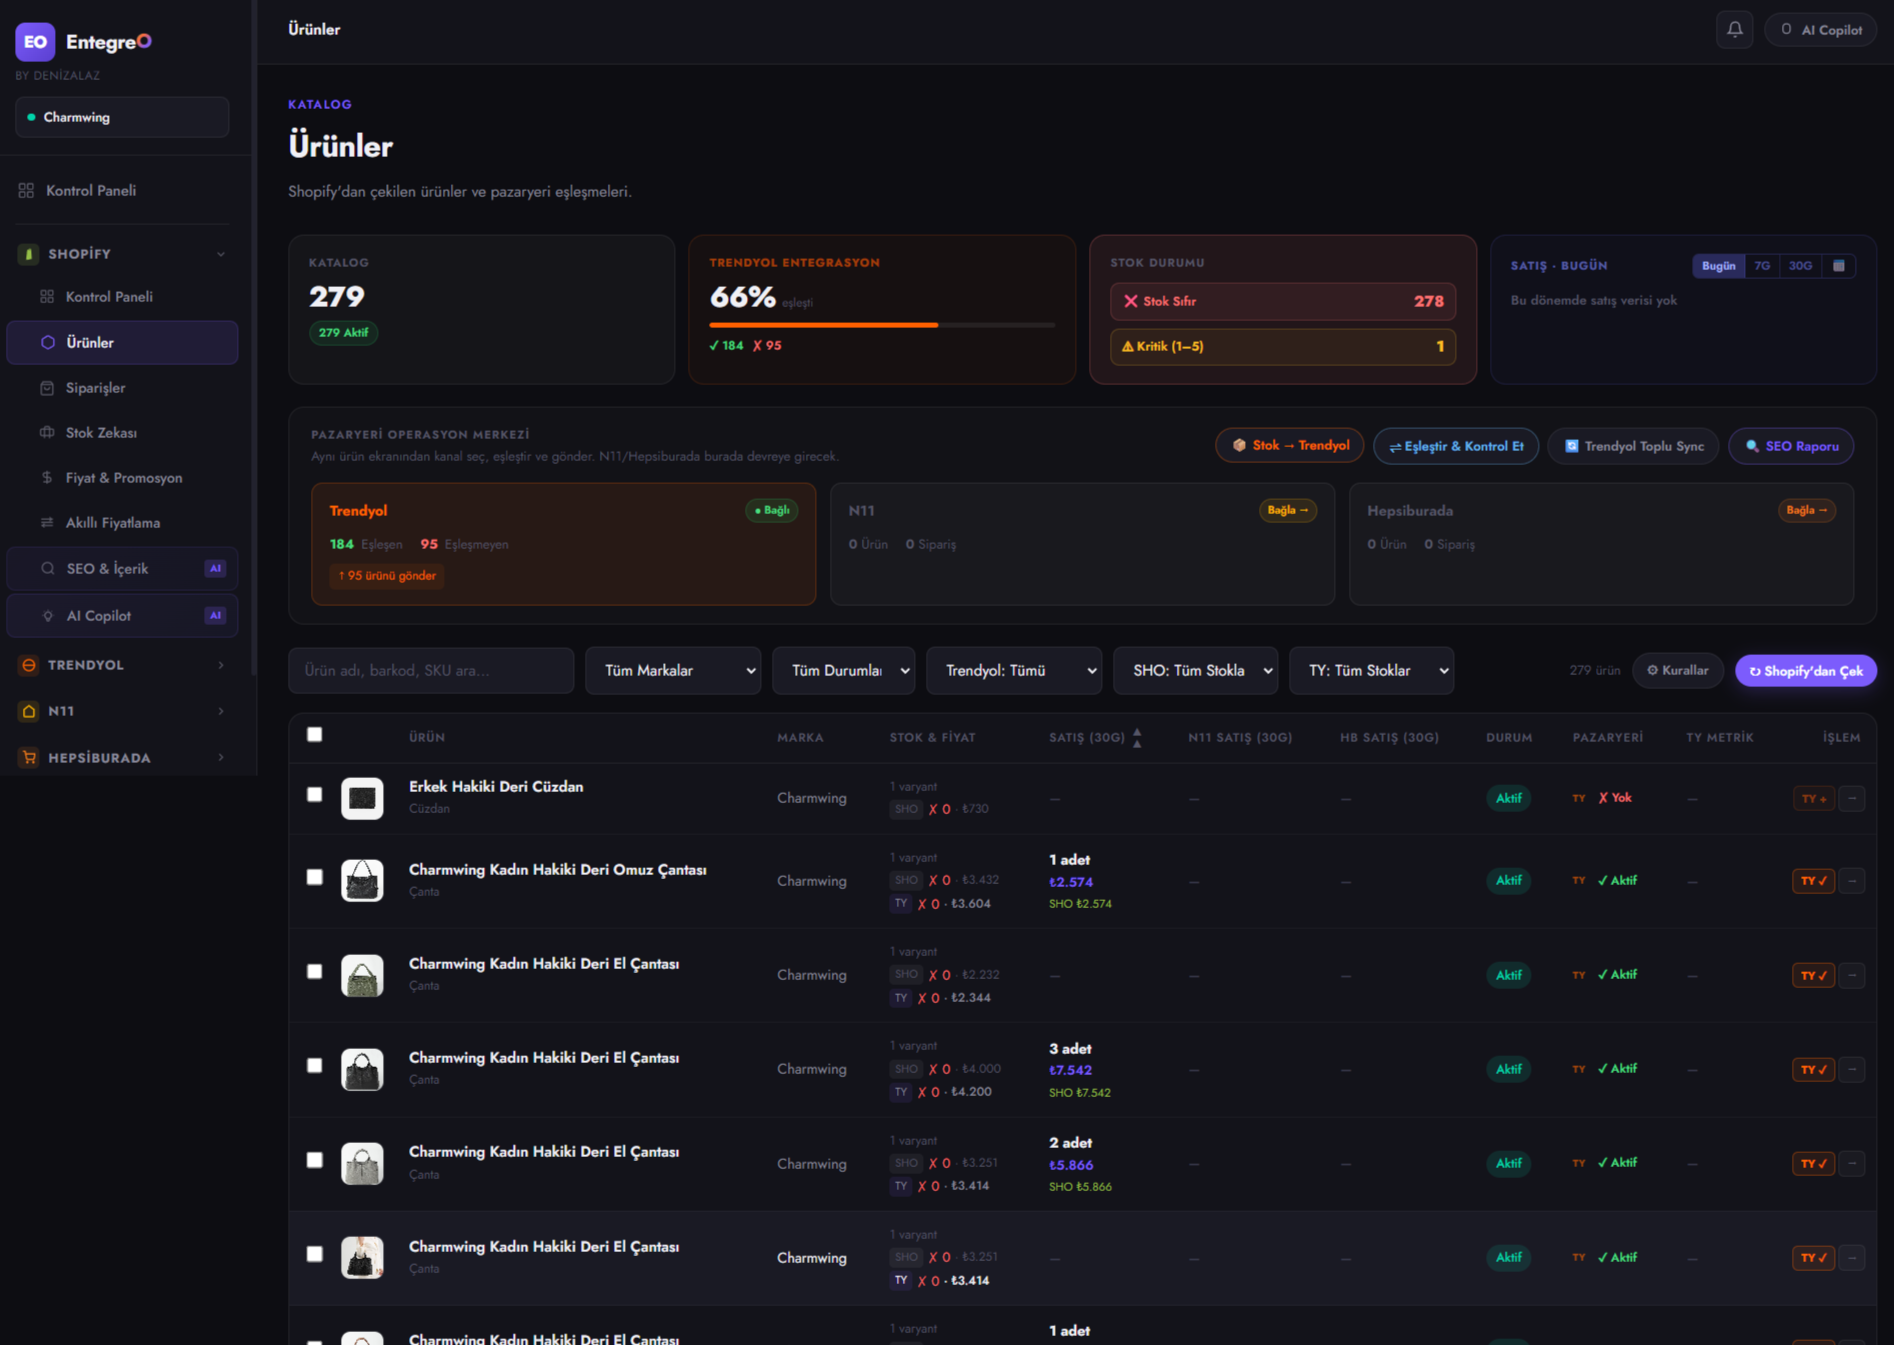Viewport: 1894px width, 1345px height.
Task: Click the notification bell icon
Action: point(1734,30)
